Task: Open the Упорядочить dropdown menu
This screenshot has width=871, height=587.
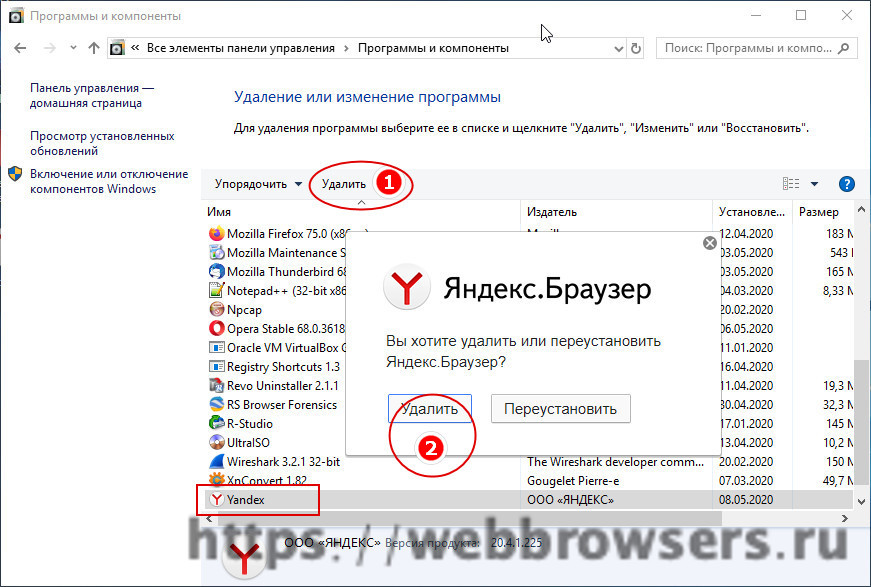Action: (x=258, y=184)
